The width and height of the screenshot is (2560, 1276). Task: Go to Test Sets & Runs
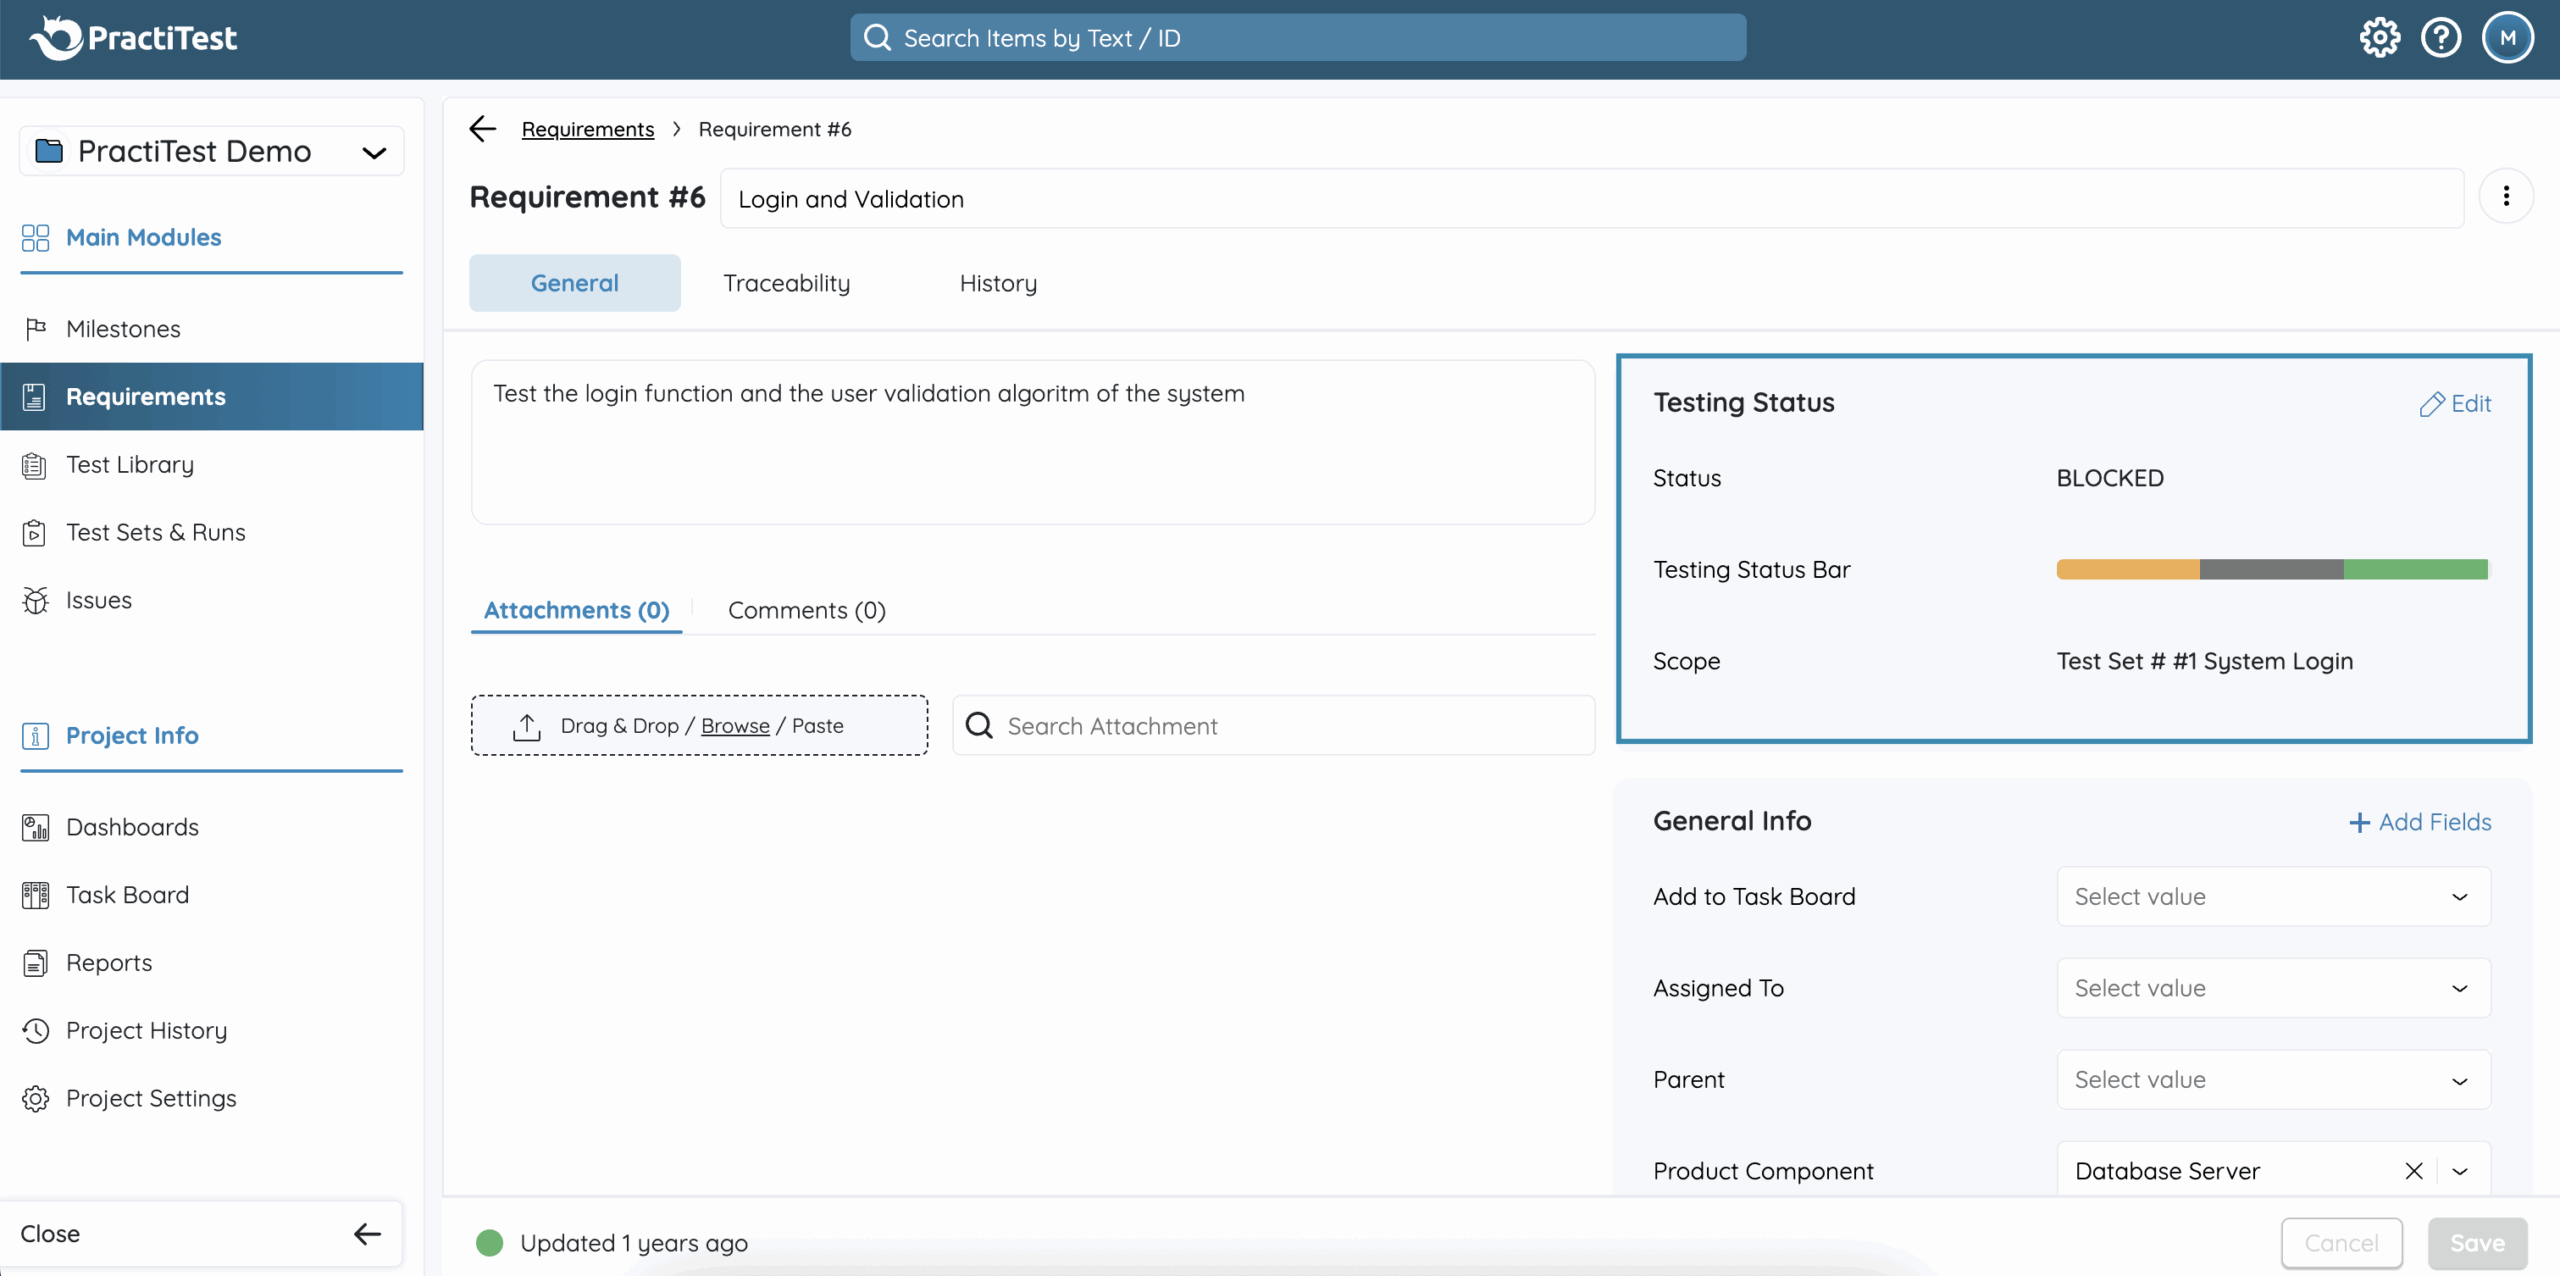click(x=156, y=532)
